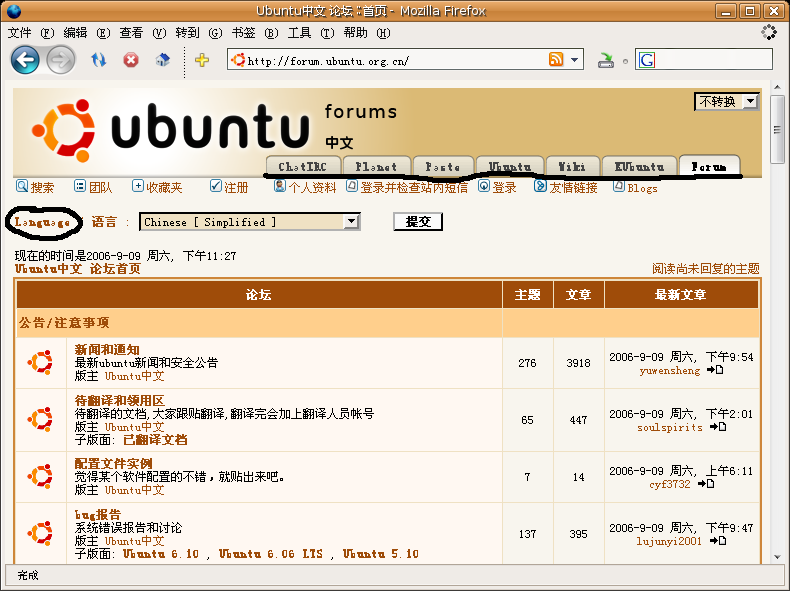Click the vertical scrollbar down arrow

pos(777,557)
